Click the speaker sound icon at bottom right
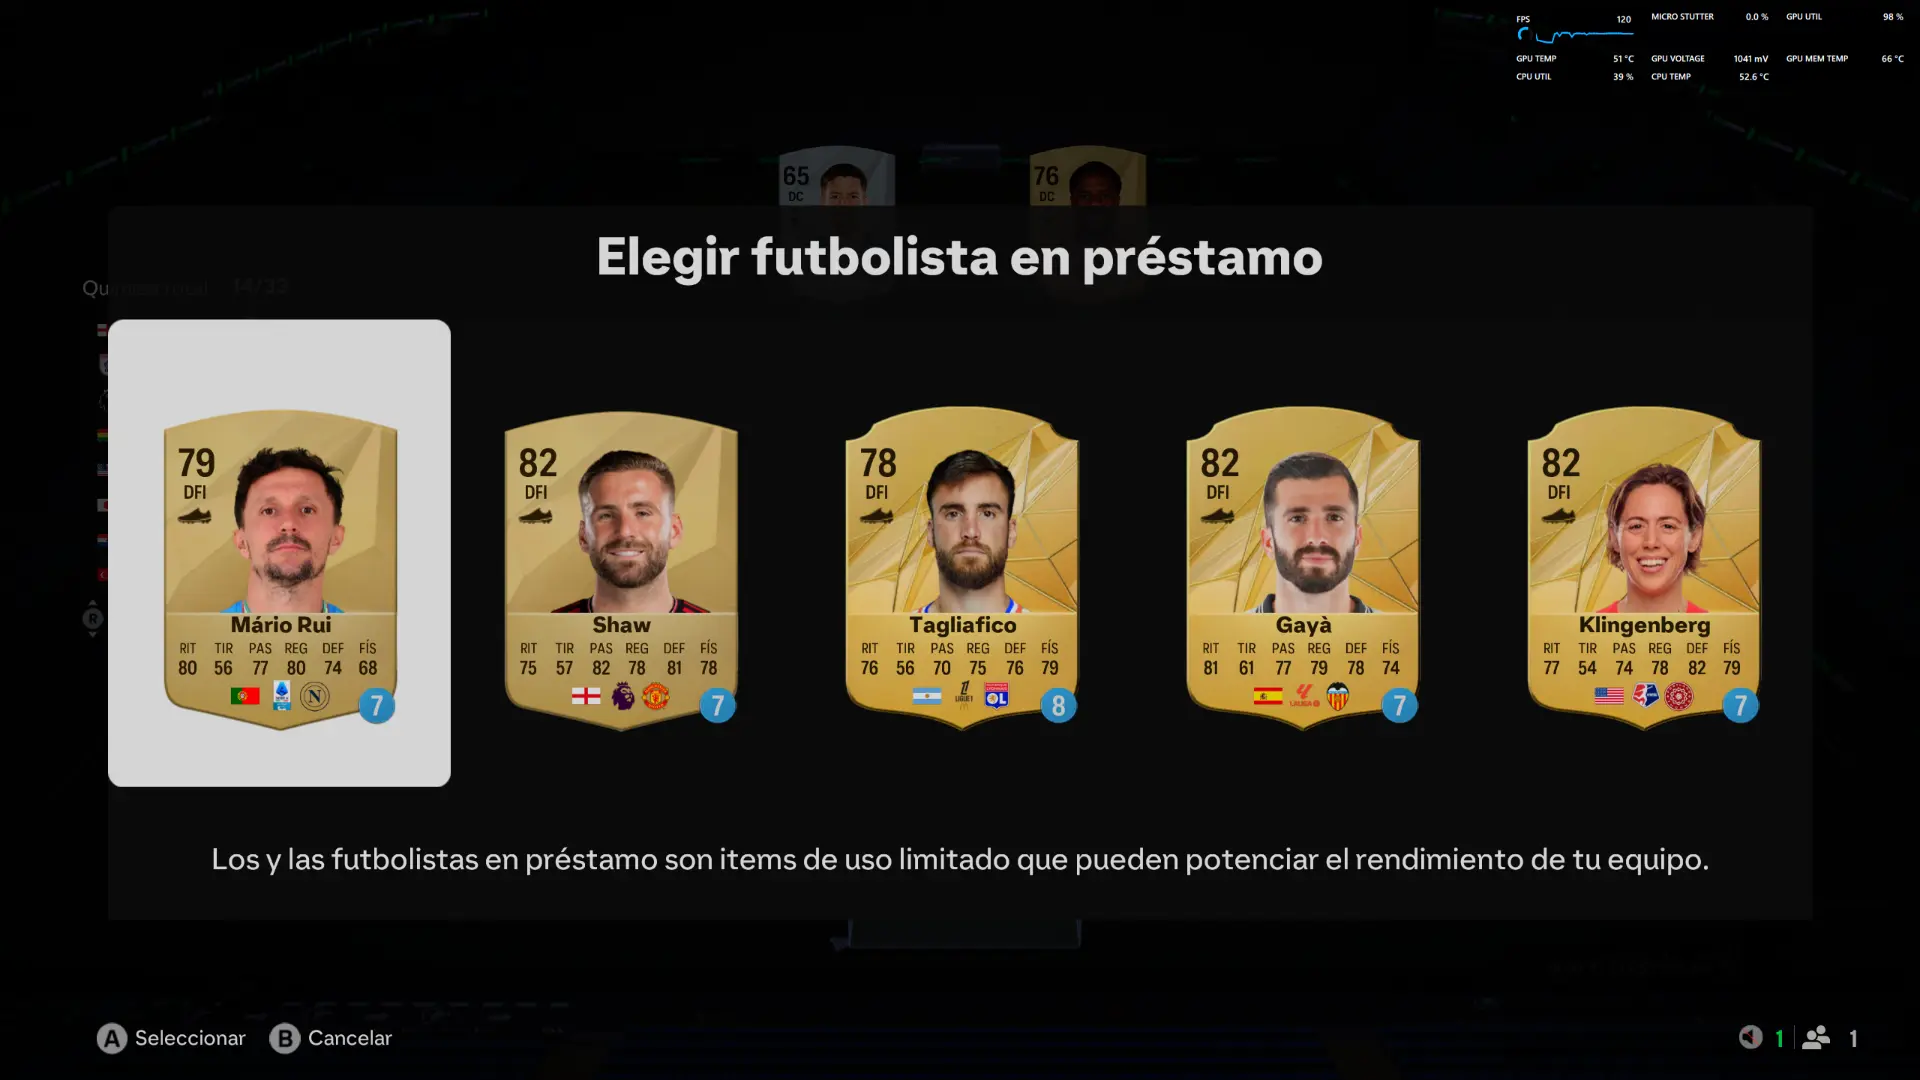Image resolution: width=1920 pixels, height=1080 pixels. pos(1750,1037)
